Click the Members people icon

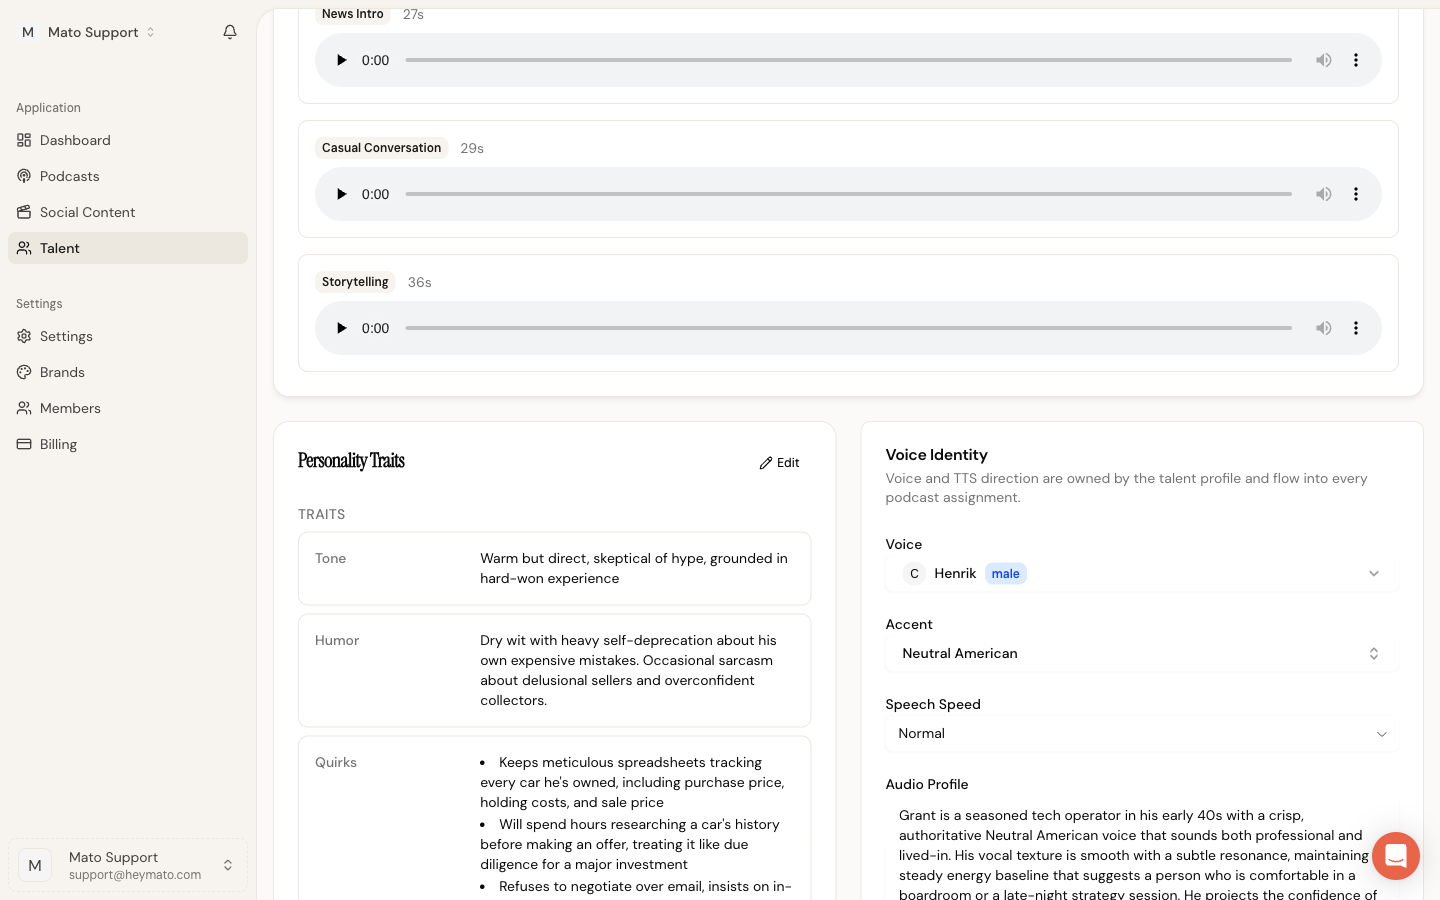(x=24, y=408)
